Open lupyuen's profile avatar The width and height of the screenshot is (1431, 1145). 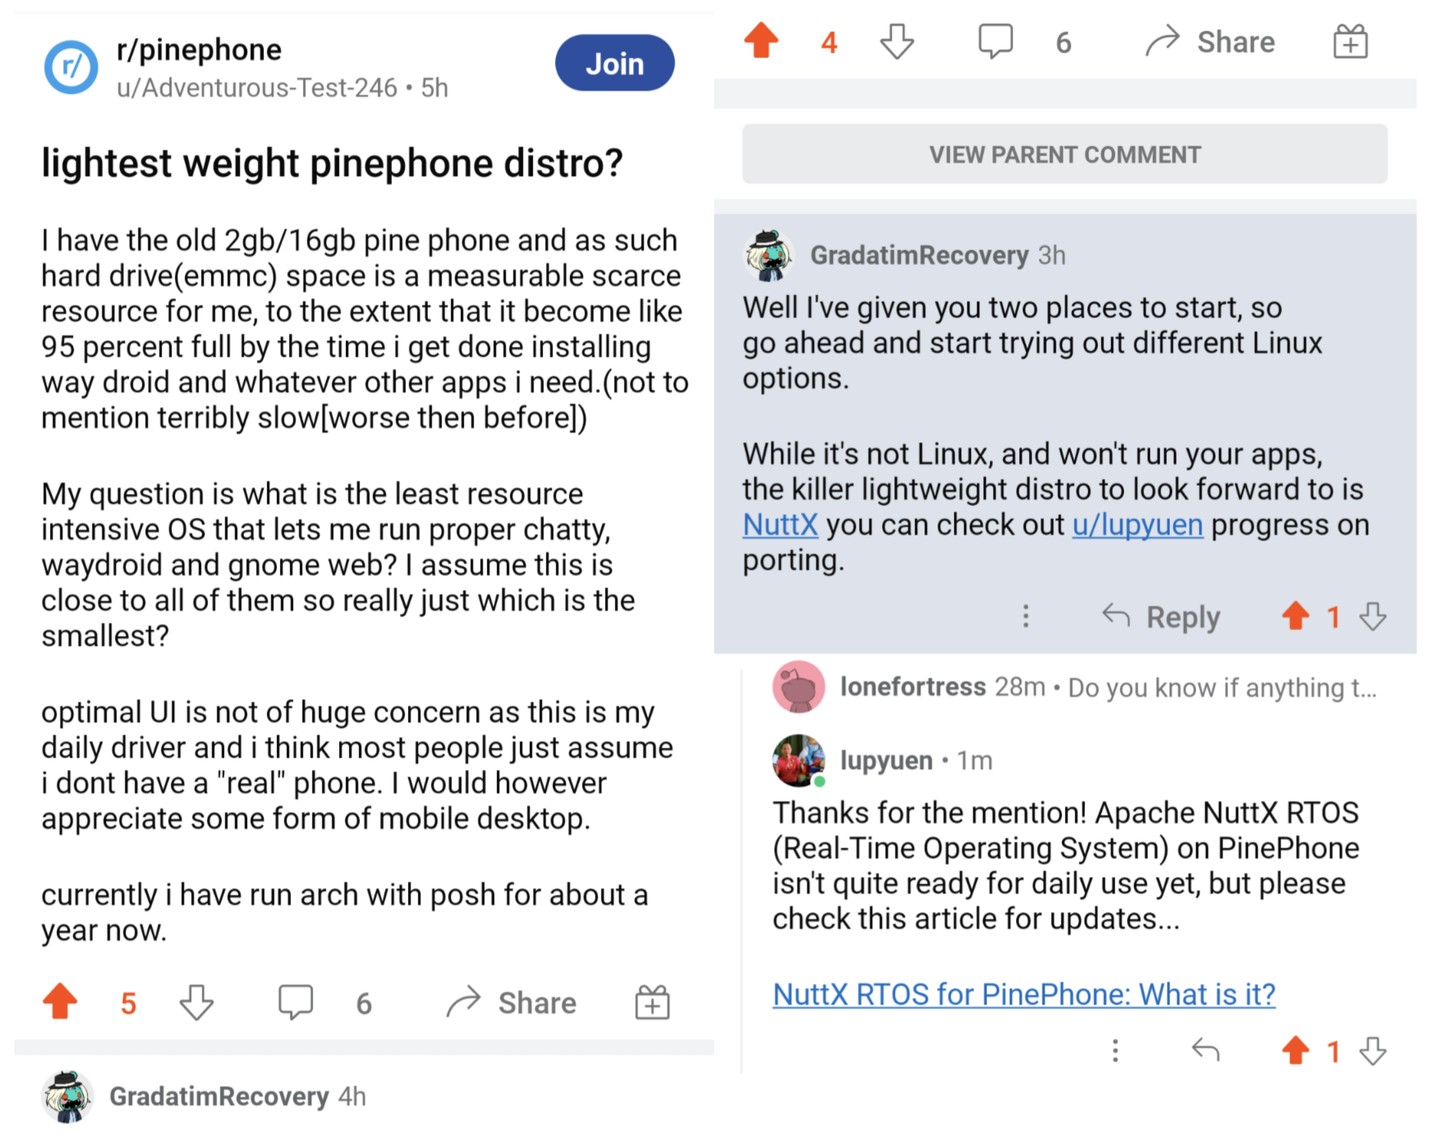point(798,760)
